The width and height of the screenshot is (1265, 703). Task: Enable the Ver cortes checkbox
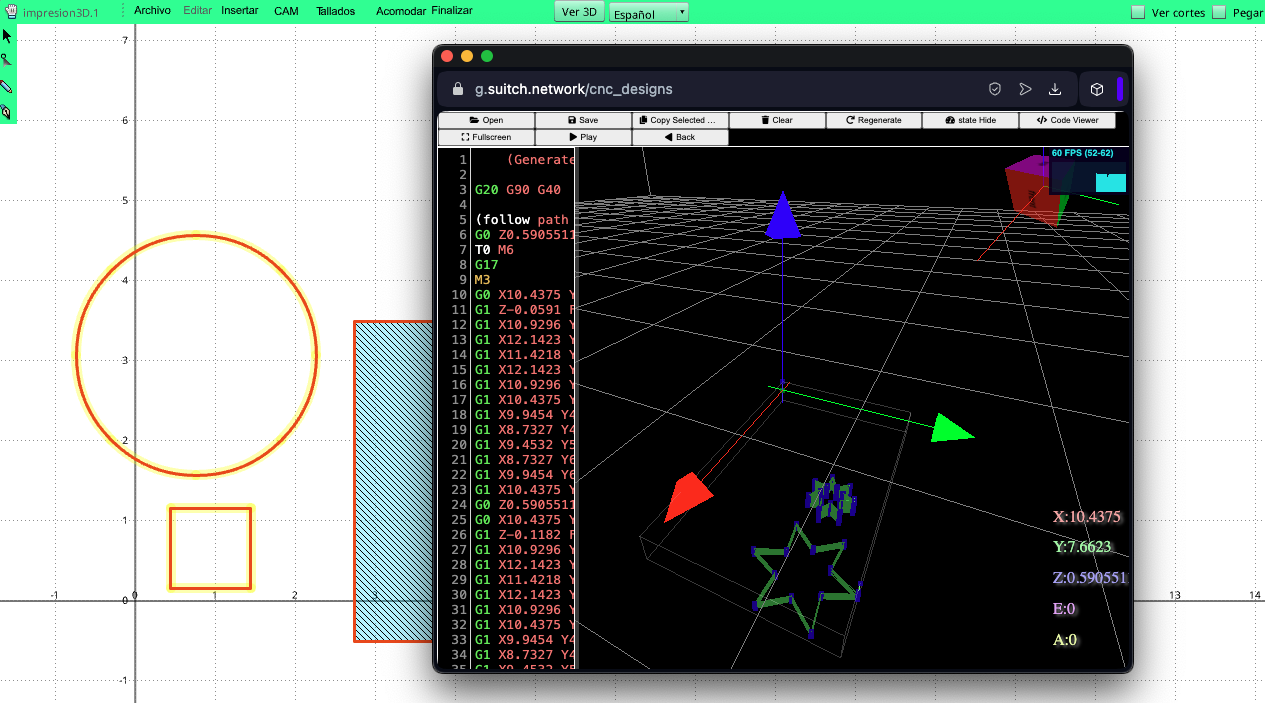pyautogui.click(x=1138, y=13)
